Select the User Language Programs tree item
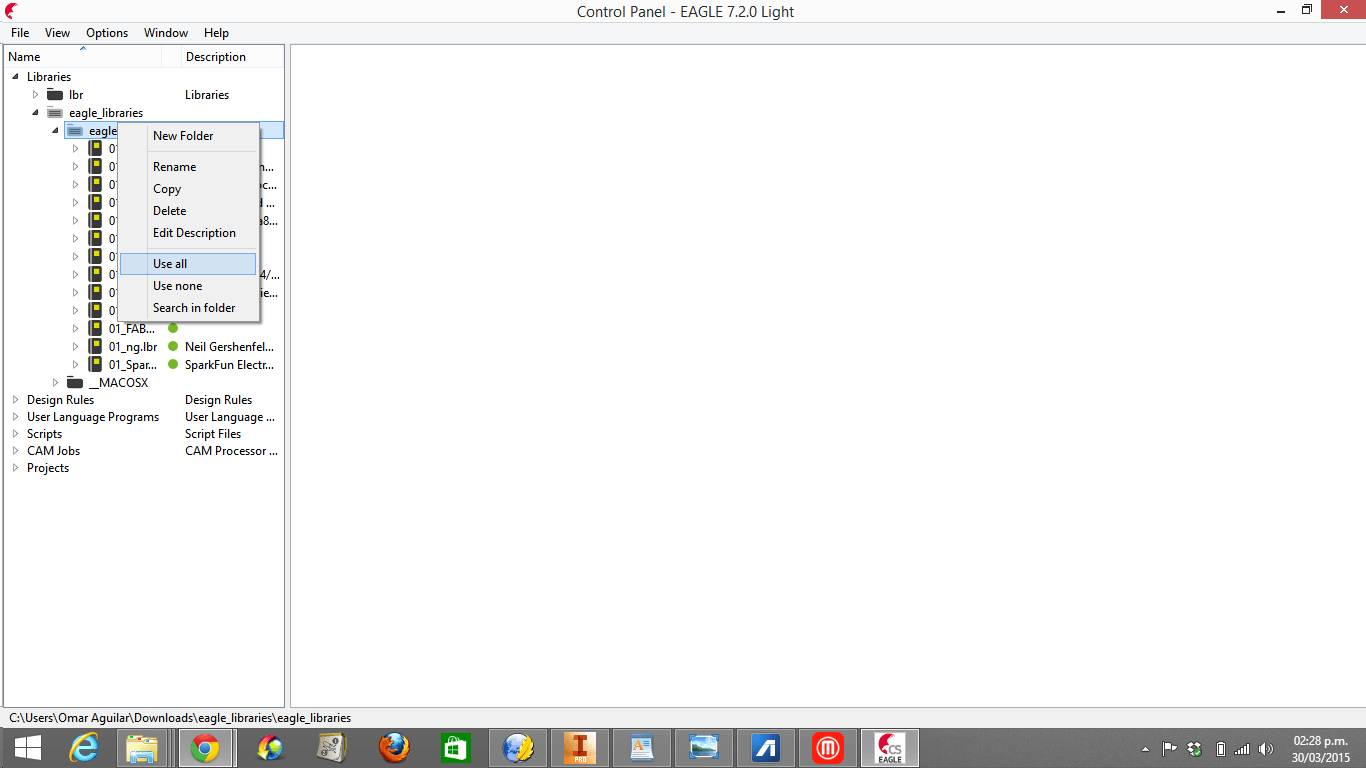Screen dimensions: 1366x768 [x=93, y=417]
